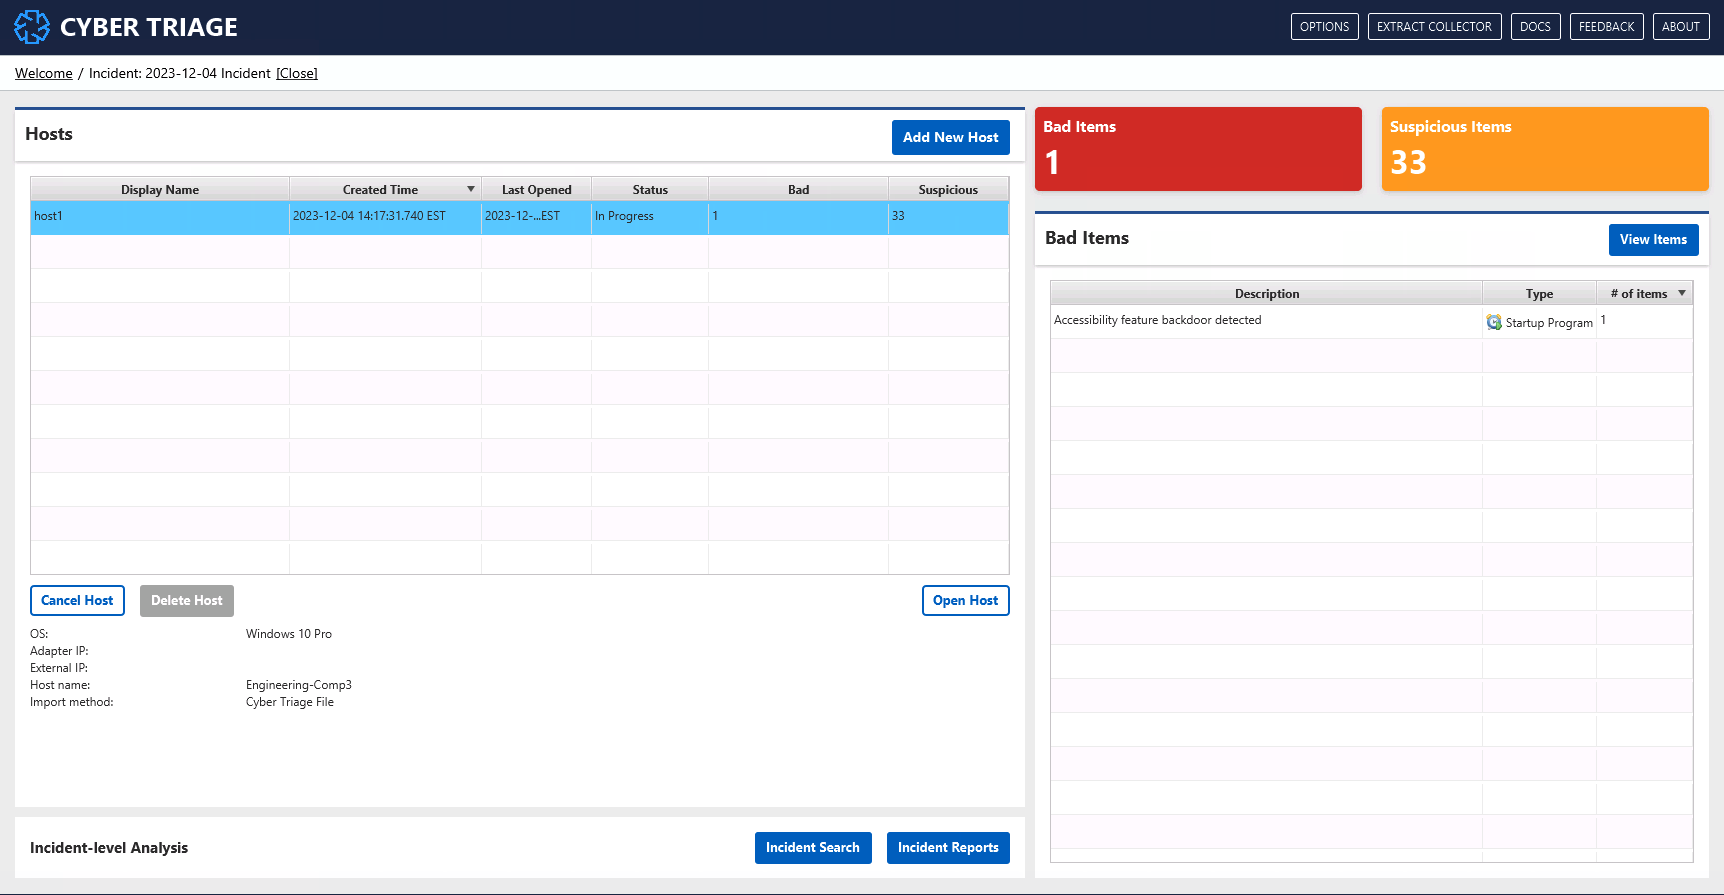Click the Delete Host button

point(187,601)
